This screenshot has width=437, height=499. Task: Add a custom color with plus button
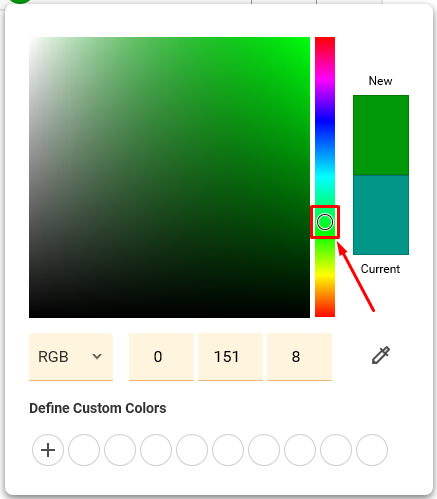[x=48, y=450]
